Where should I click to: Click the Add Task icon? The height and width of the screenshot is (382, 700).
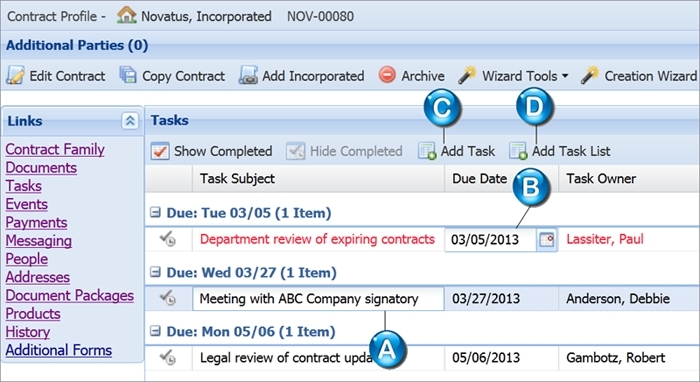pos(427,151)
